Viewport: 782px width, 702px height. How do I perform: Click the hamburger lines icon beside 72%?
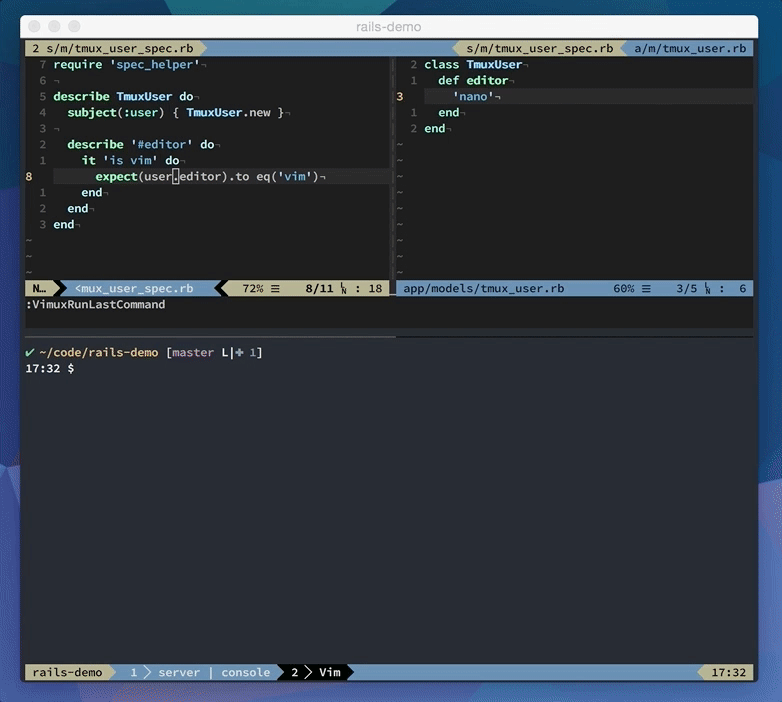tap(275, 289)
